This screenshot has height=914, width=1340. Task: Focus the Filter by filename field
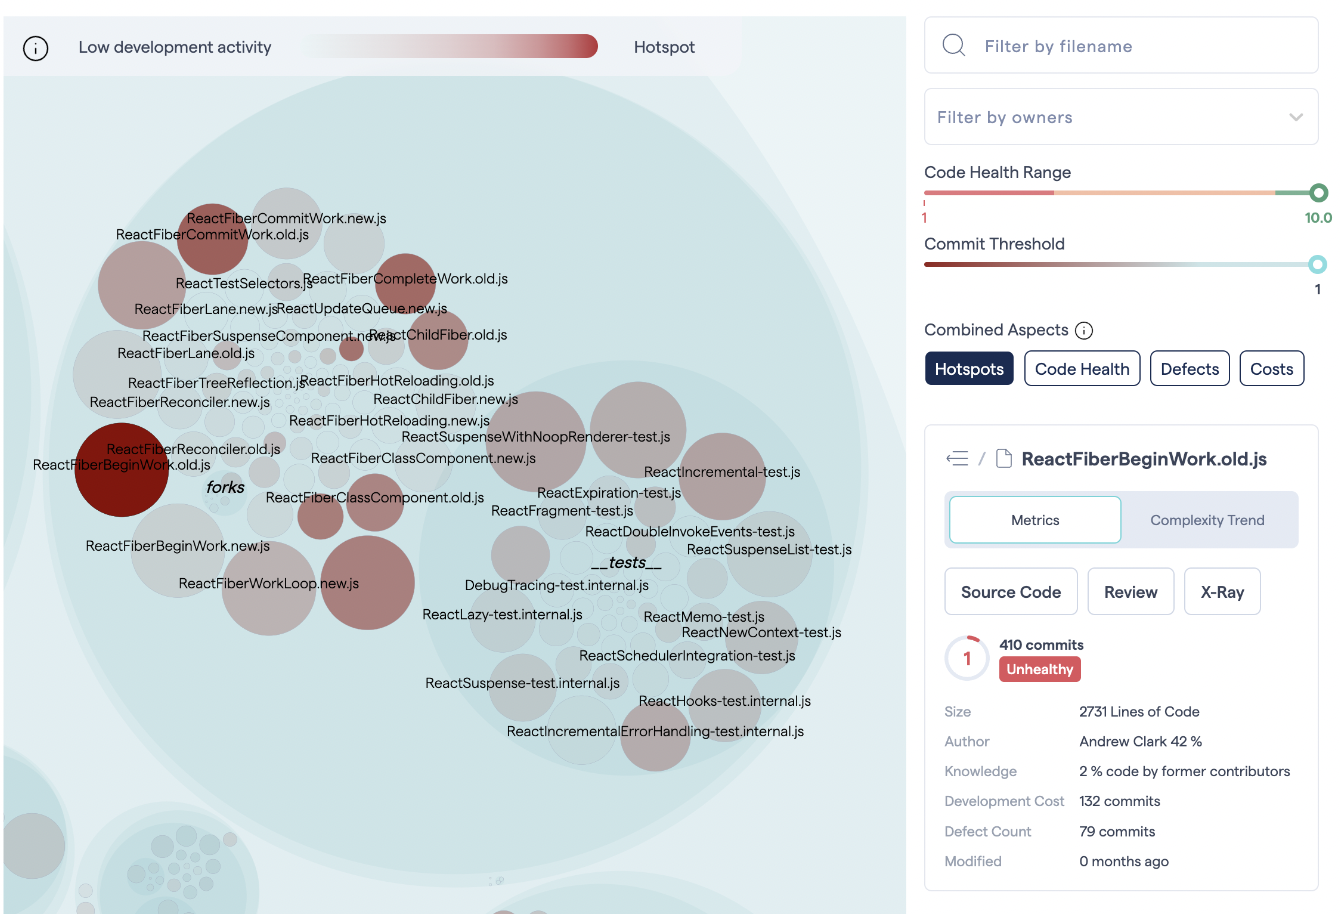tap(1140, 46)
